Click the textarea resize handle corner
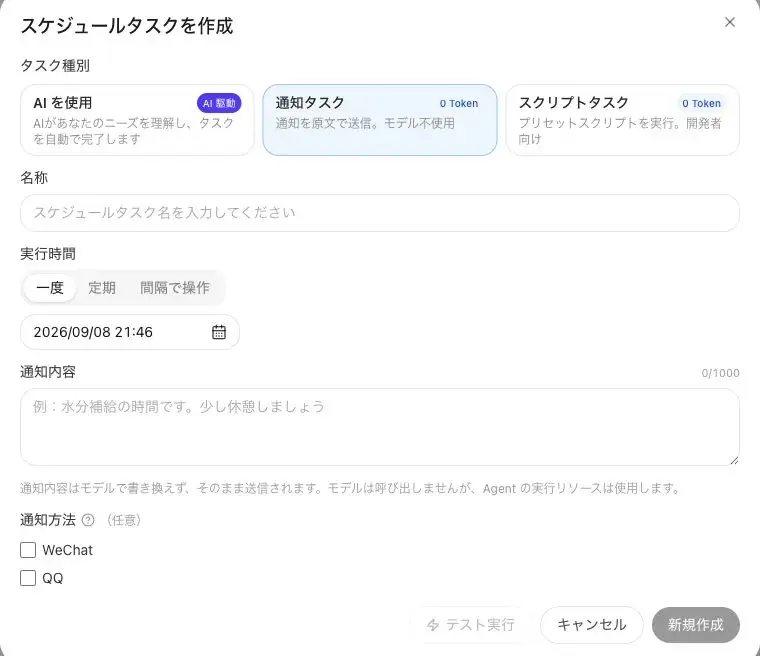 (734, 460)
